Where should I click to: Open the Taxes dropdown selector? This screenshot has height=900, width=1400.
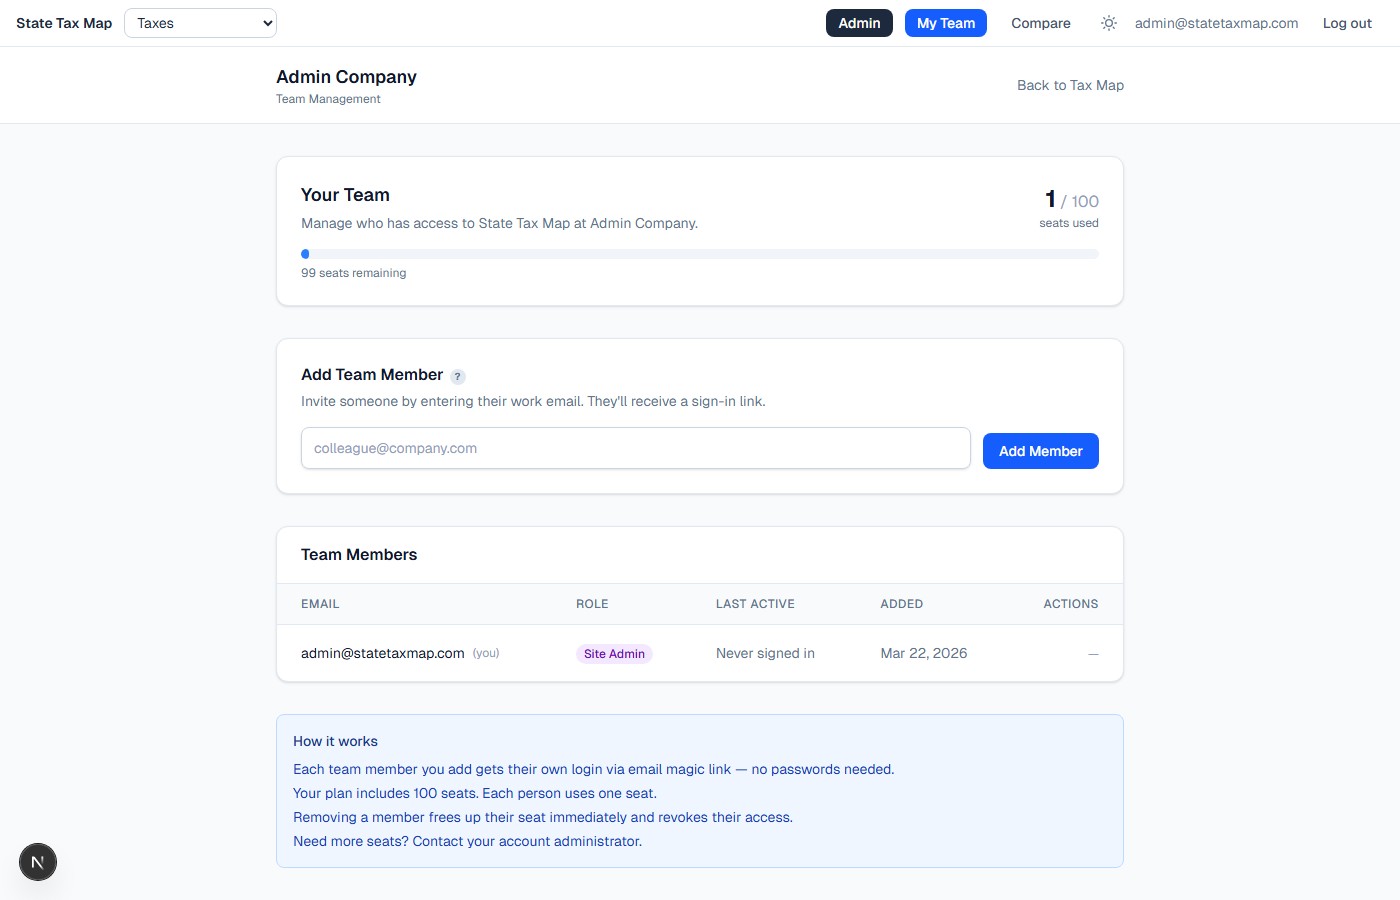pos(200,23)
